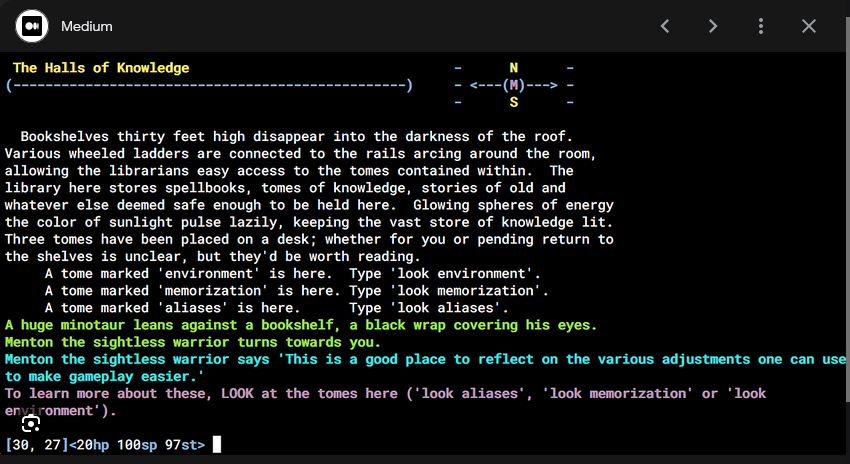Click 'The Halls of Knowledge' room title

[x=101, y=68]
